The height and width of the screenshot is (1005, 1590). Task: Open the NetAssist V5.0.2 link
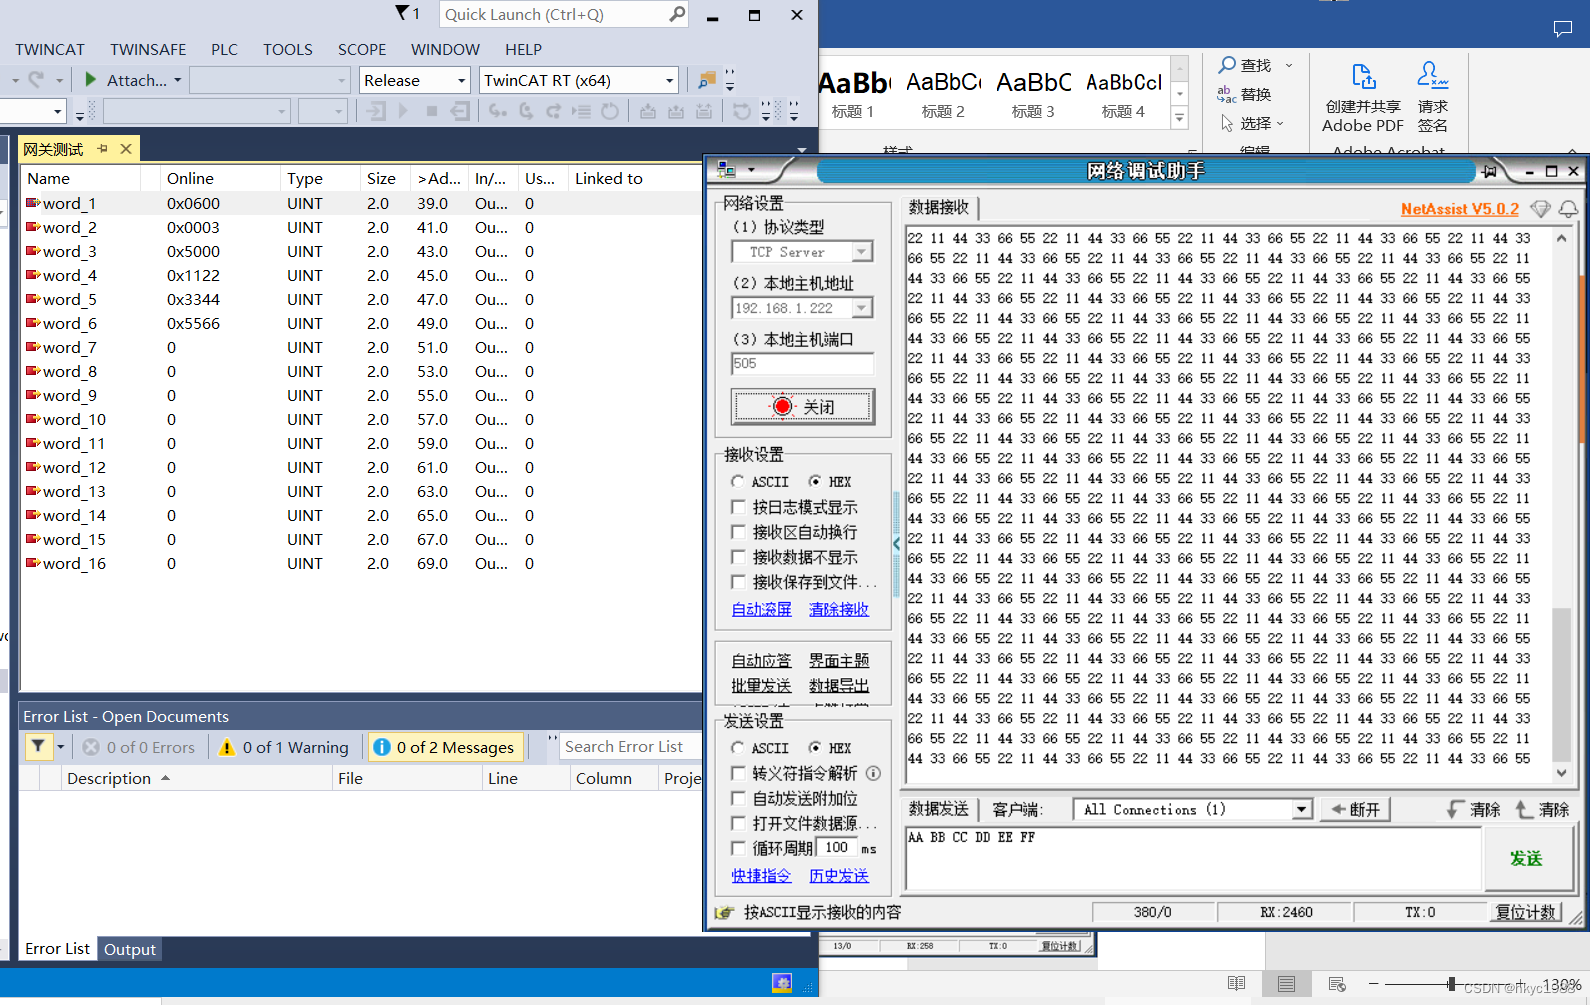[1459, 209]
